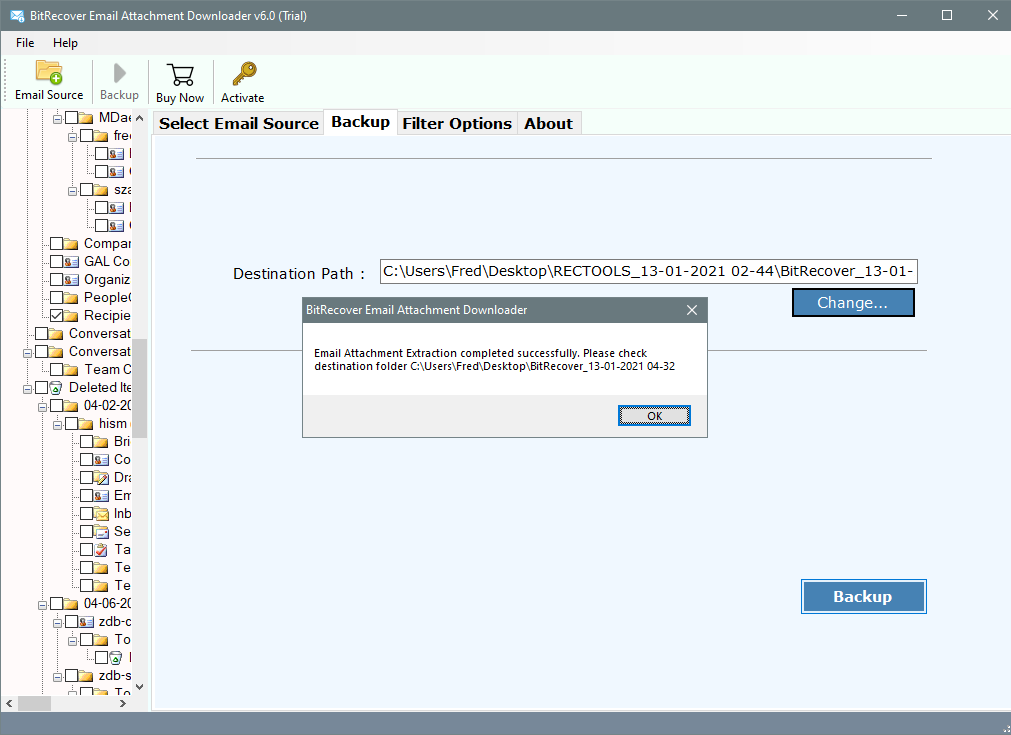Screen dimensions: 1011x735
Task: Select the Em contact card icon
Action: pos(101,496)
